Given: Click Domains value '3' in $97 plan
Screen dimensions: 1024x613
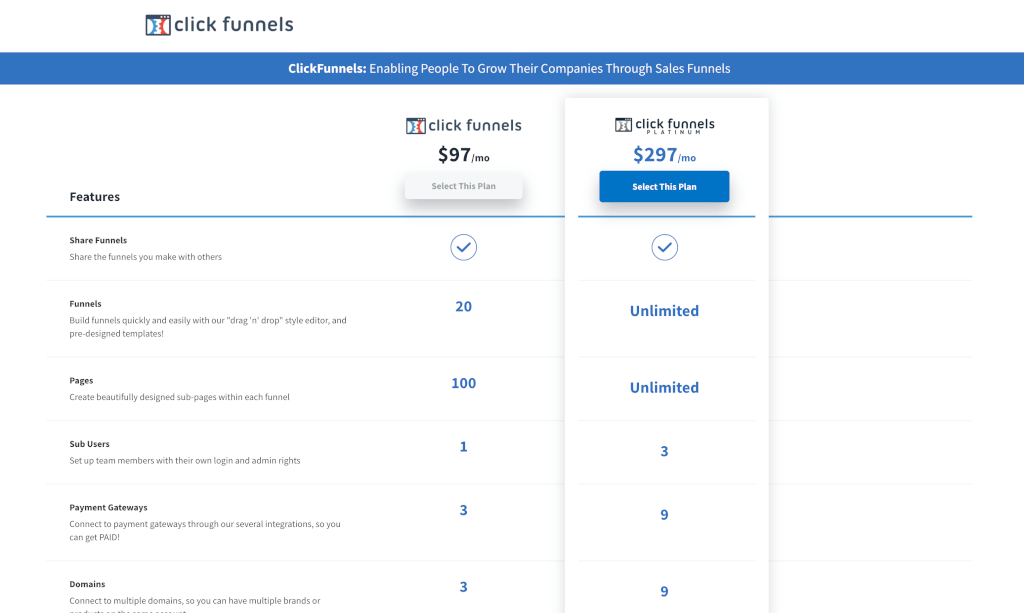Looking at the screenshot, I should point(464,587).
